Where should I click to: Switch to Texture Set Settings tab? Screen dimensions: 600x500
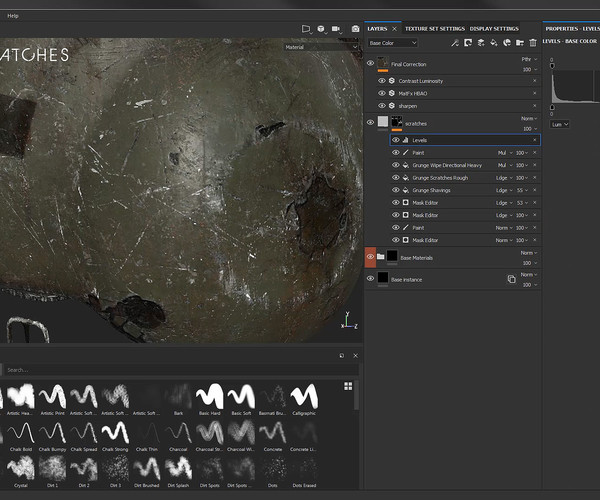click(x=435, y=29)
